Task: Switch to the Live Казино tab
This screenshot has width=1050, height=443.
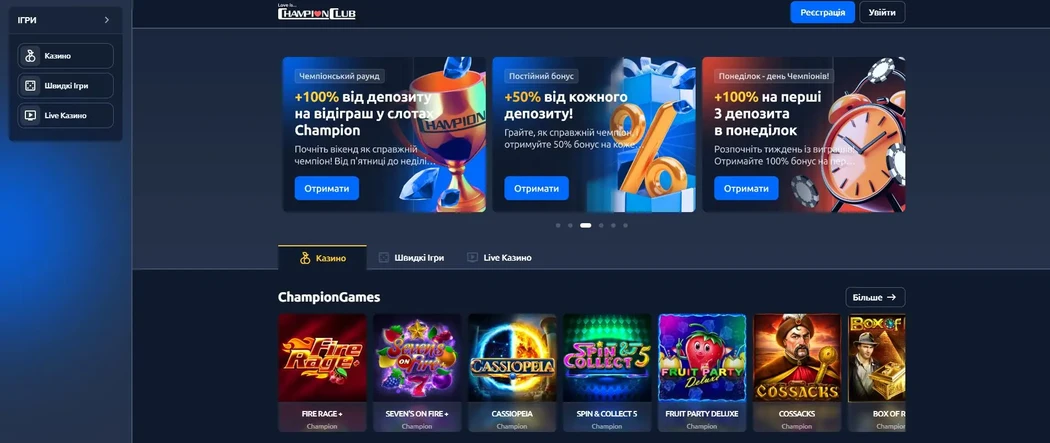Action: [x=500, y=258]
